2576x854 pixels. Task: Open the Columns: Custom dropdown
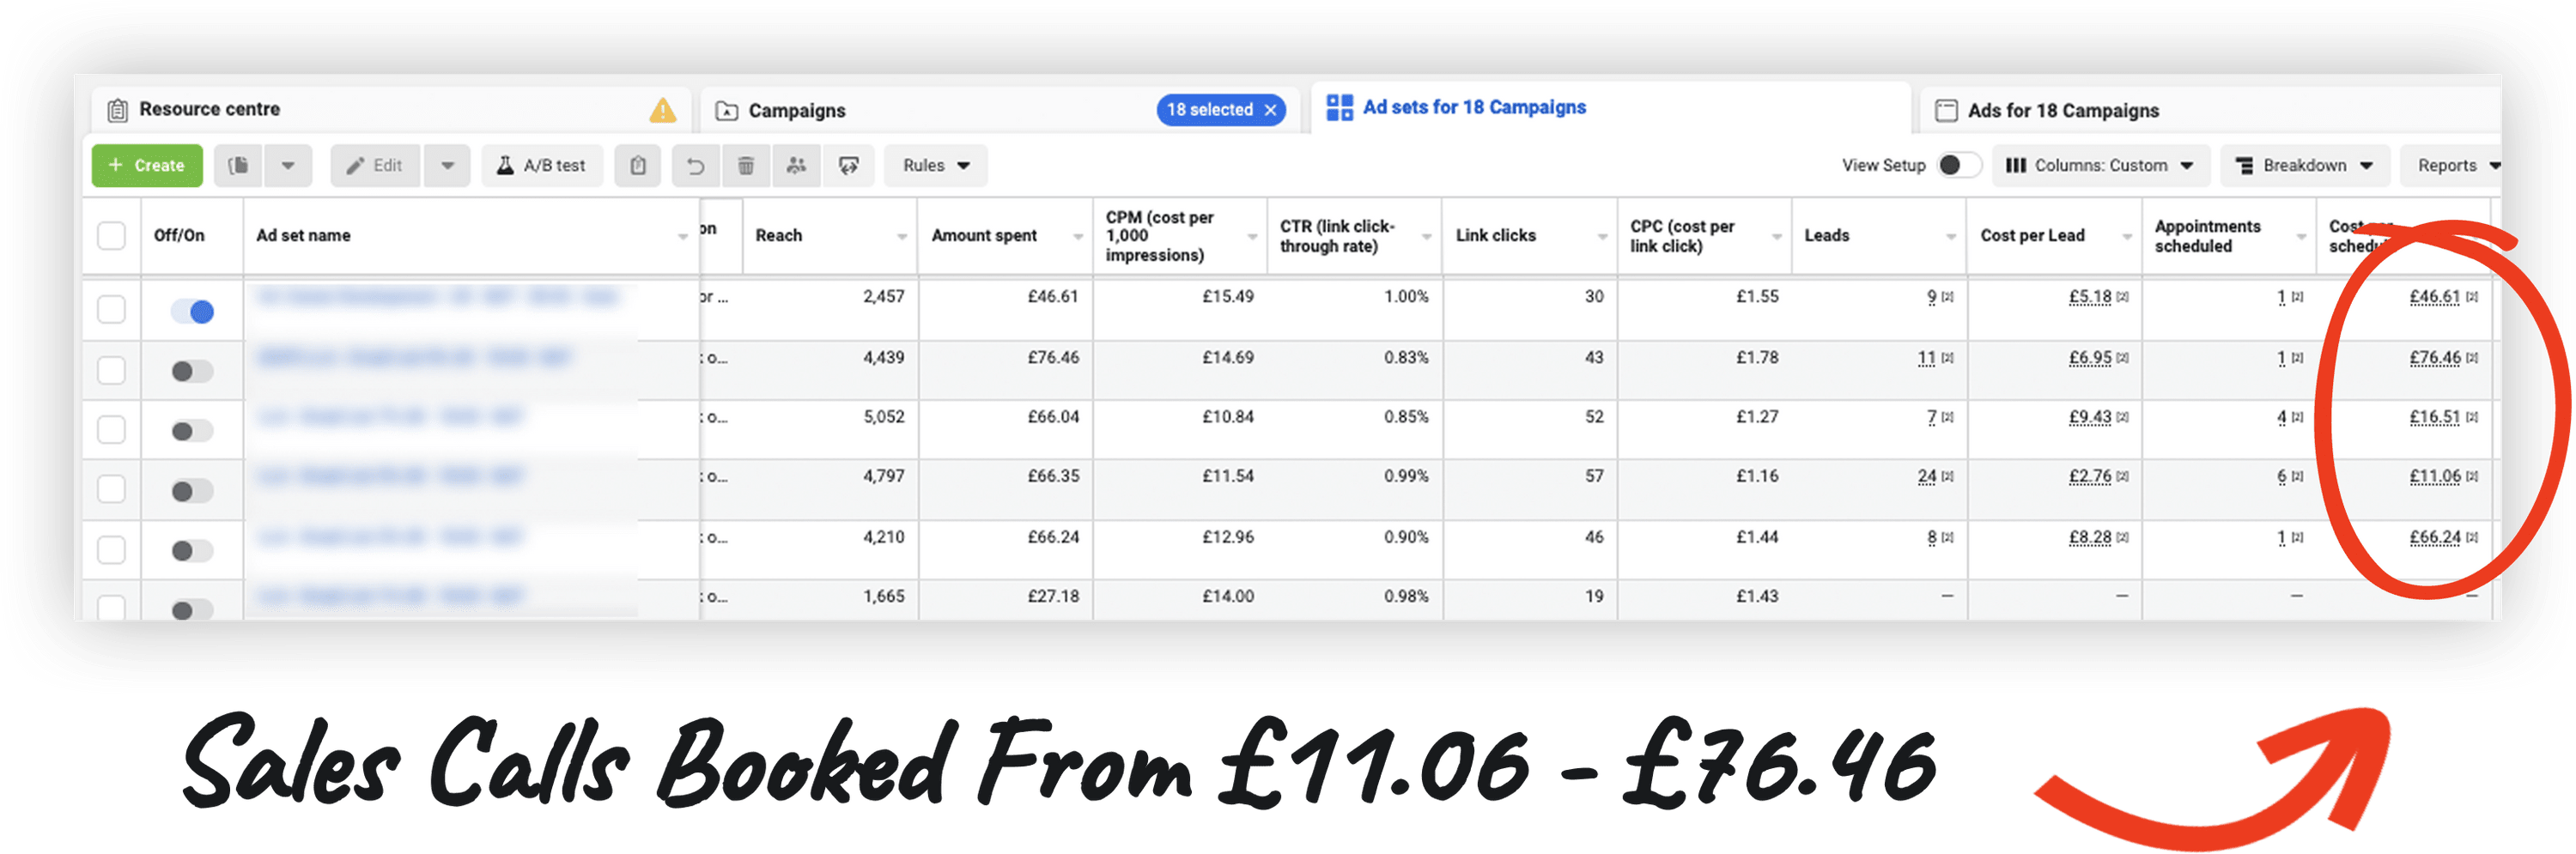[x=2100, y=166]
